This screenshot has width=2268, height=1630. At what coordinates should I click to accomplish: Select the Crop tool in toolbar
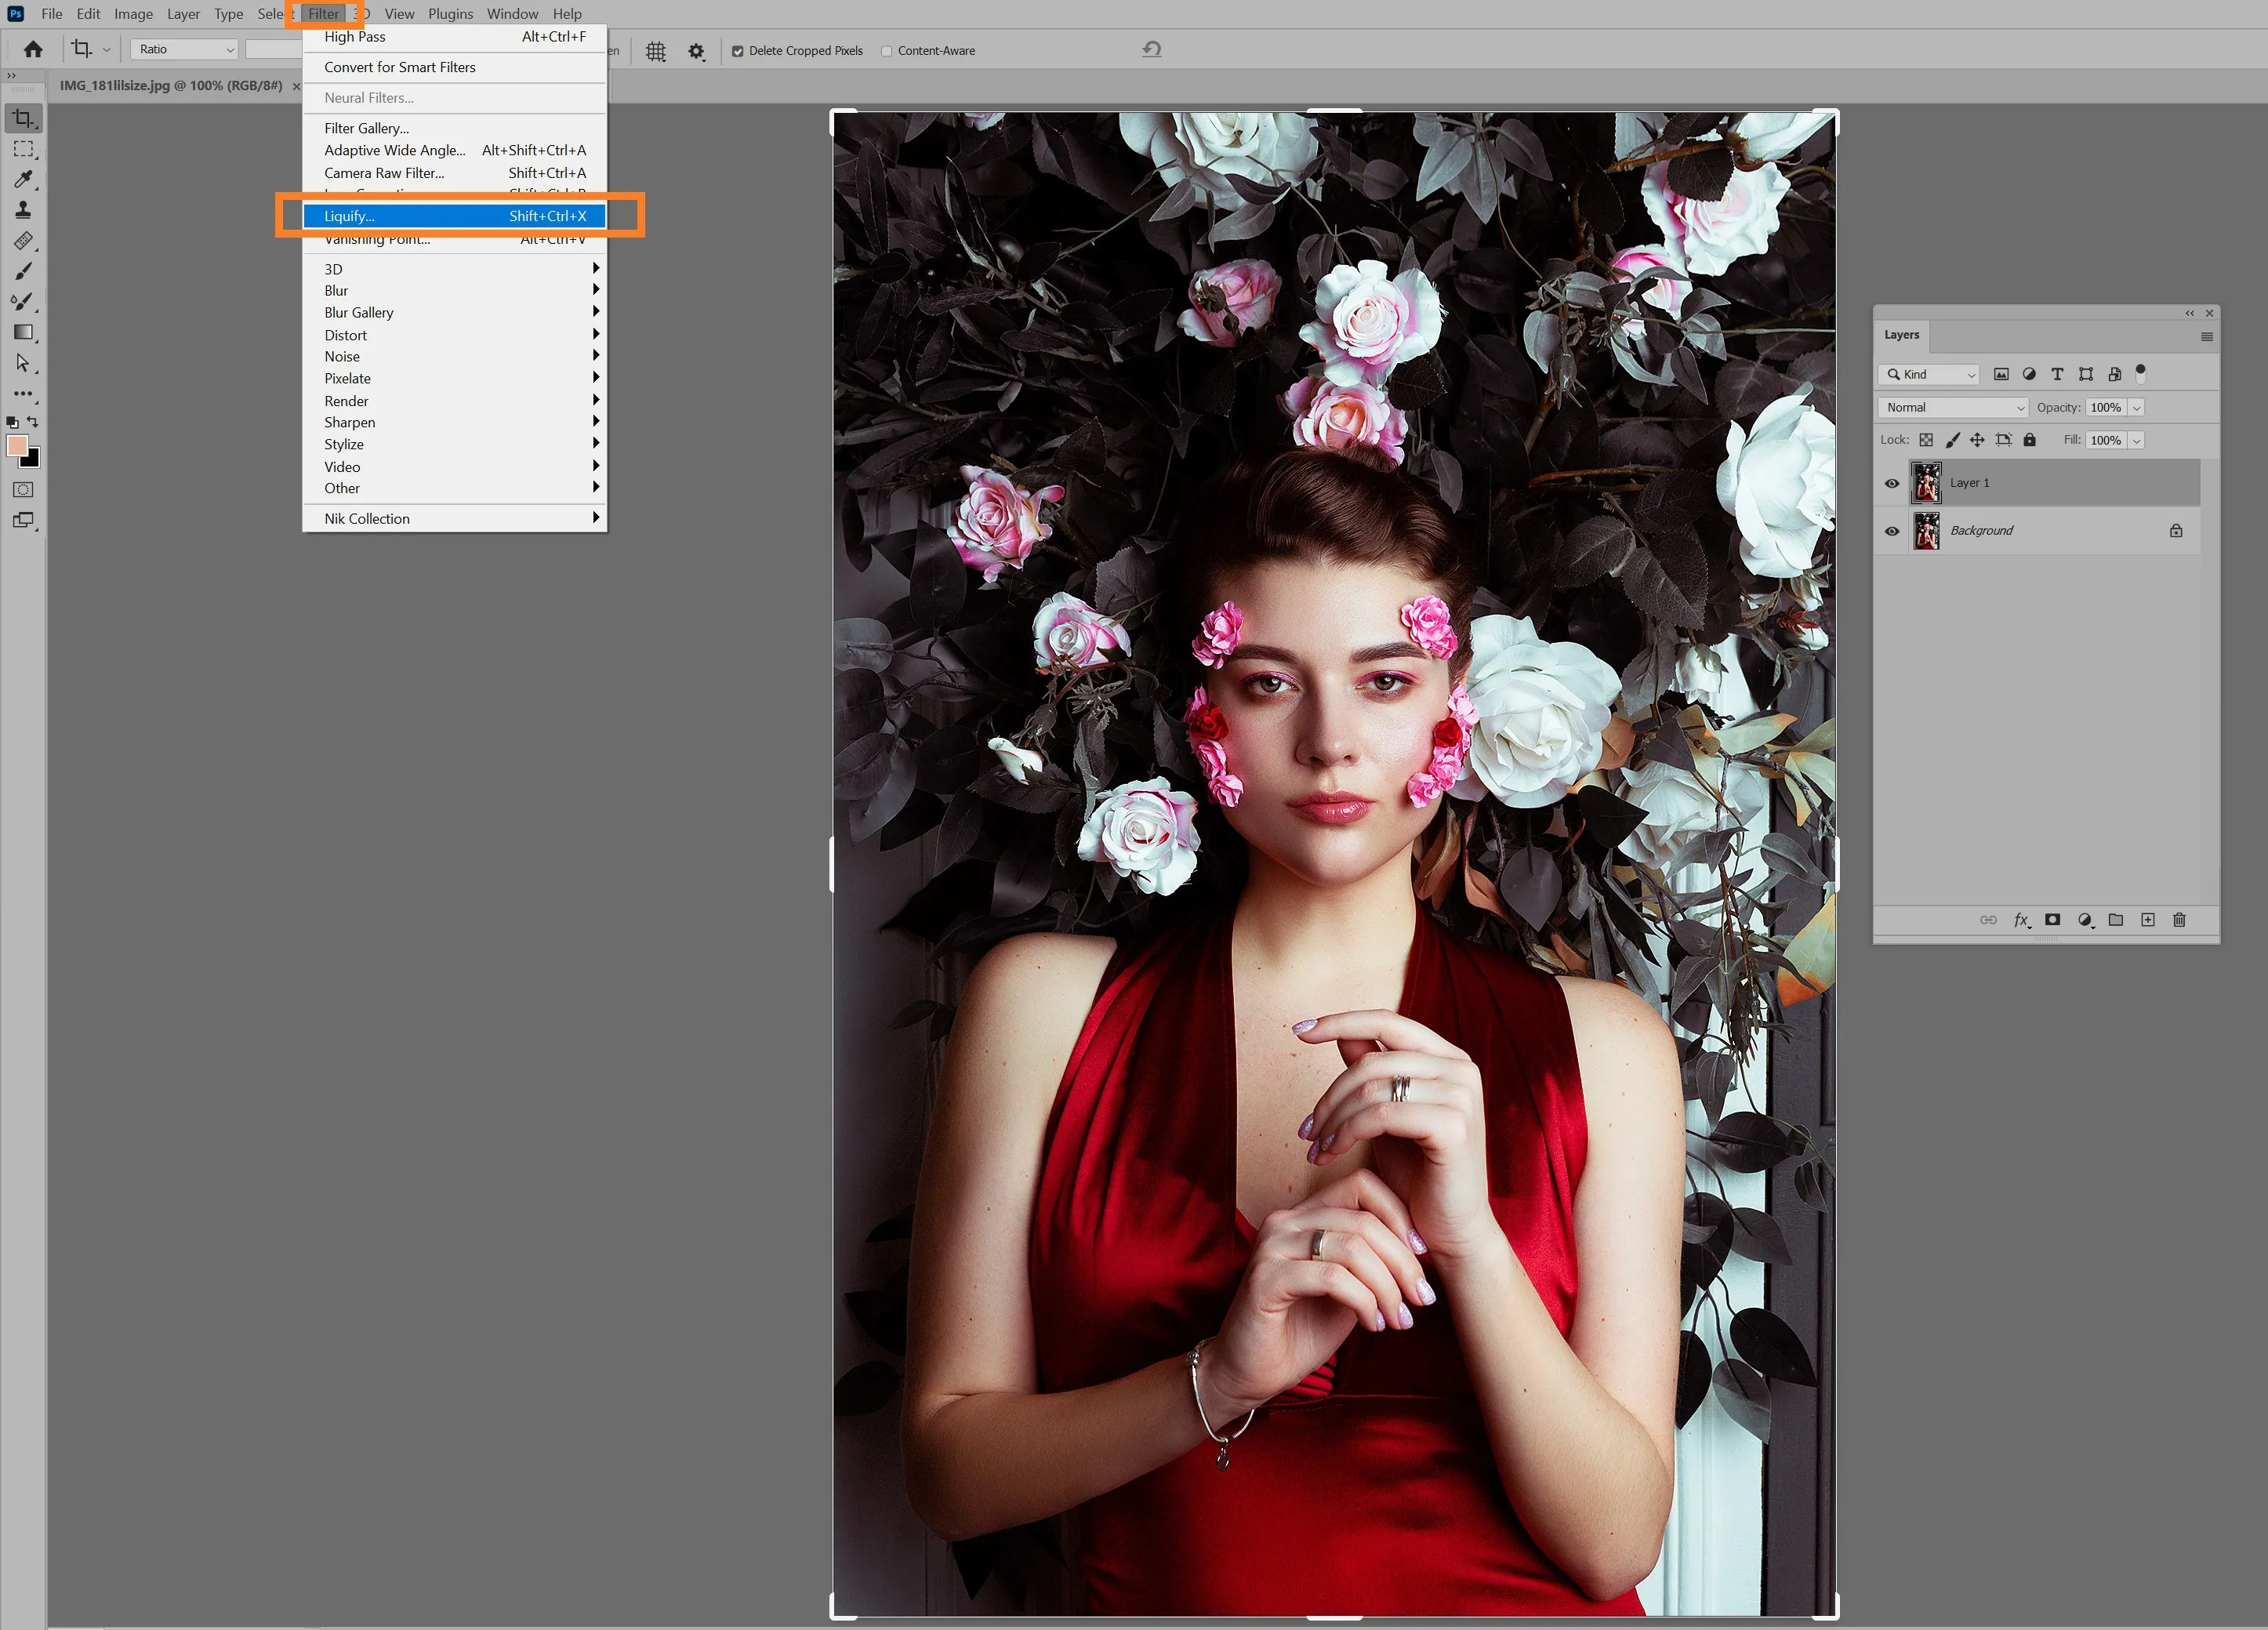click(x=23, y=118)
